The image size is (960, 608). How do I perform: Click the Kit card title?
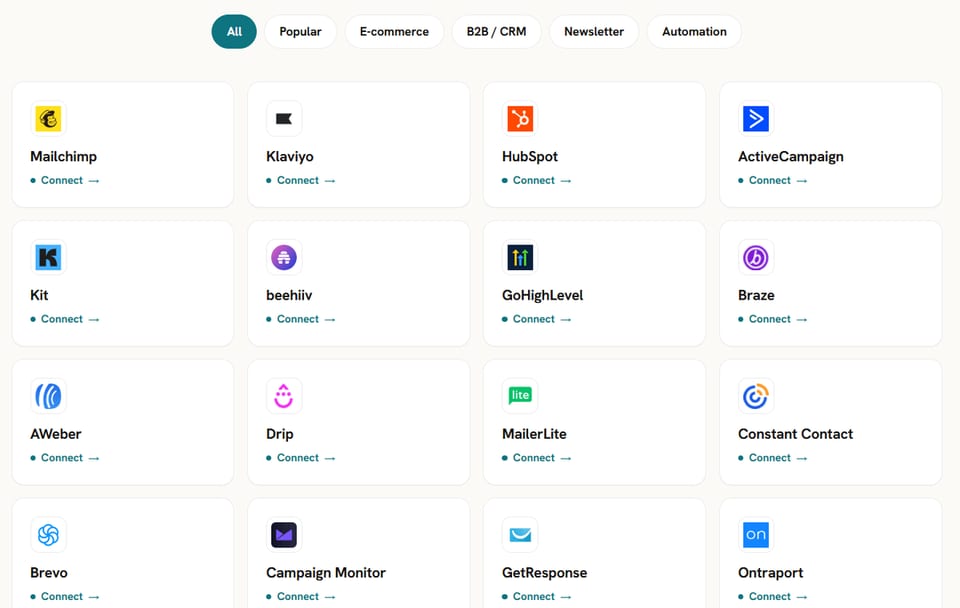point(39,295)
